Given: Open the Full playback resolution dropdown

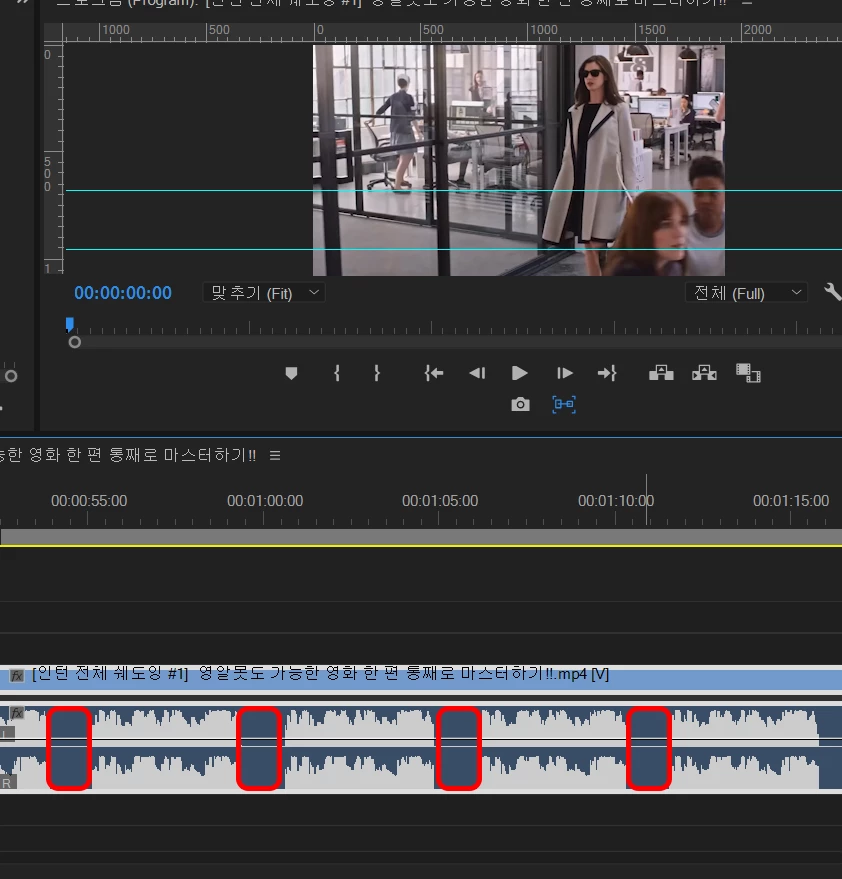Looking at the screenshot, I should point(746,293).
